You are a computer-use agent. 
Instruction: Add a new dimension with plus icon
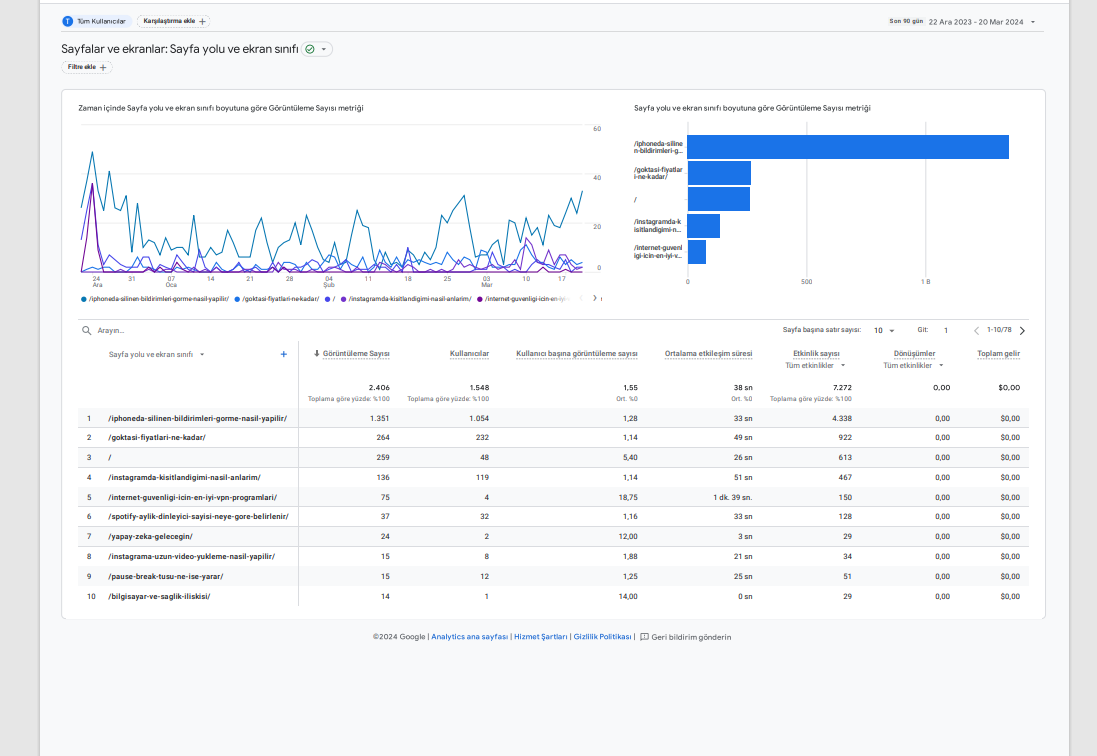click(283, 354)
